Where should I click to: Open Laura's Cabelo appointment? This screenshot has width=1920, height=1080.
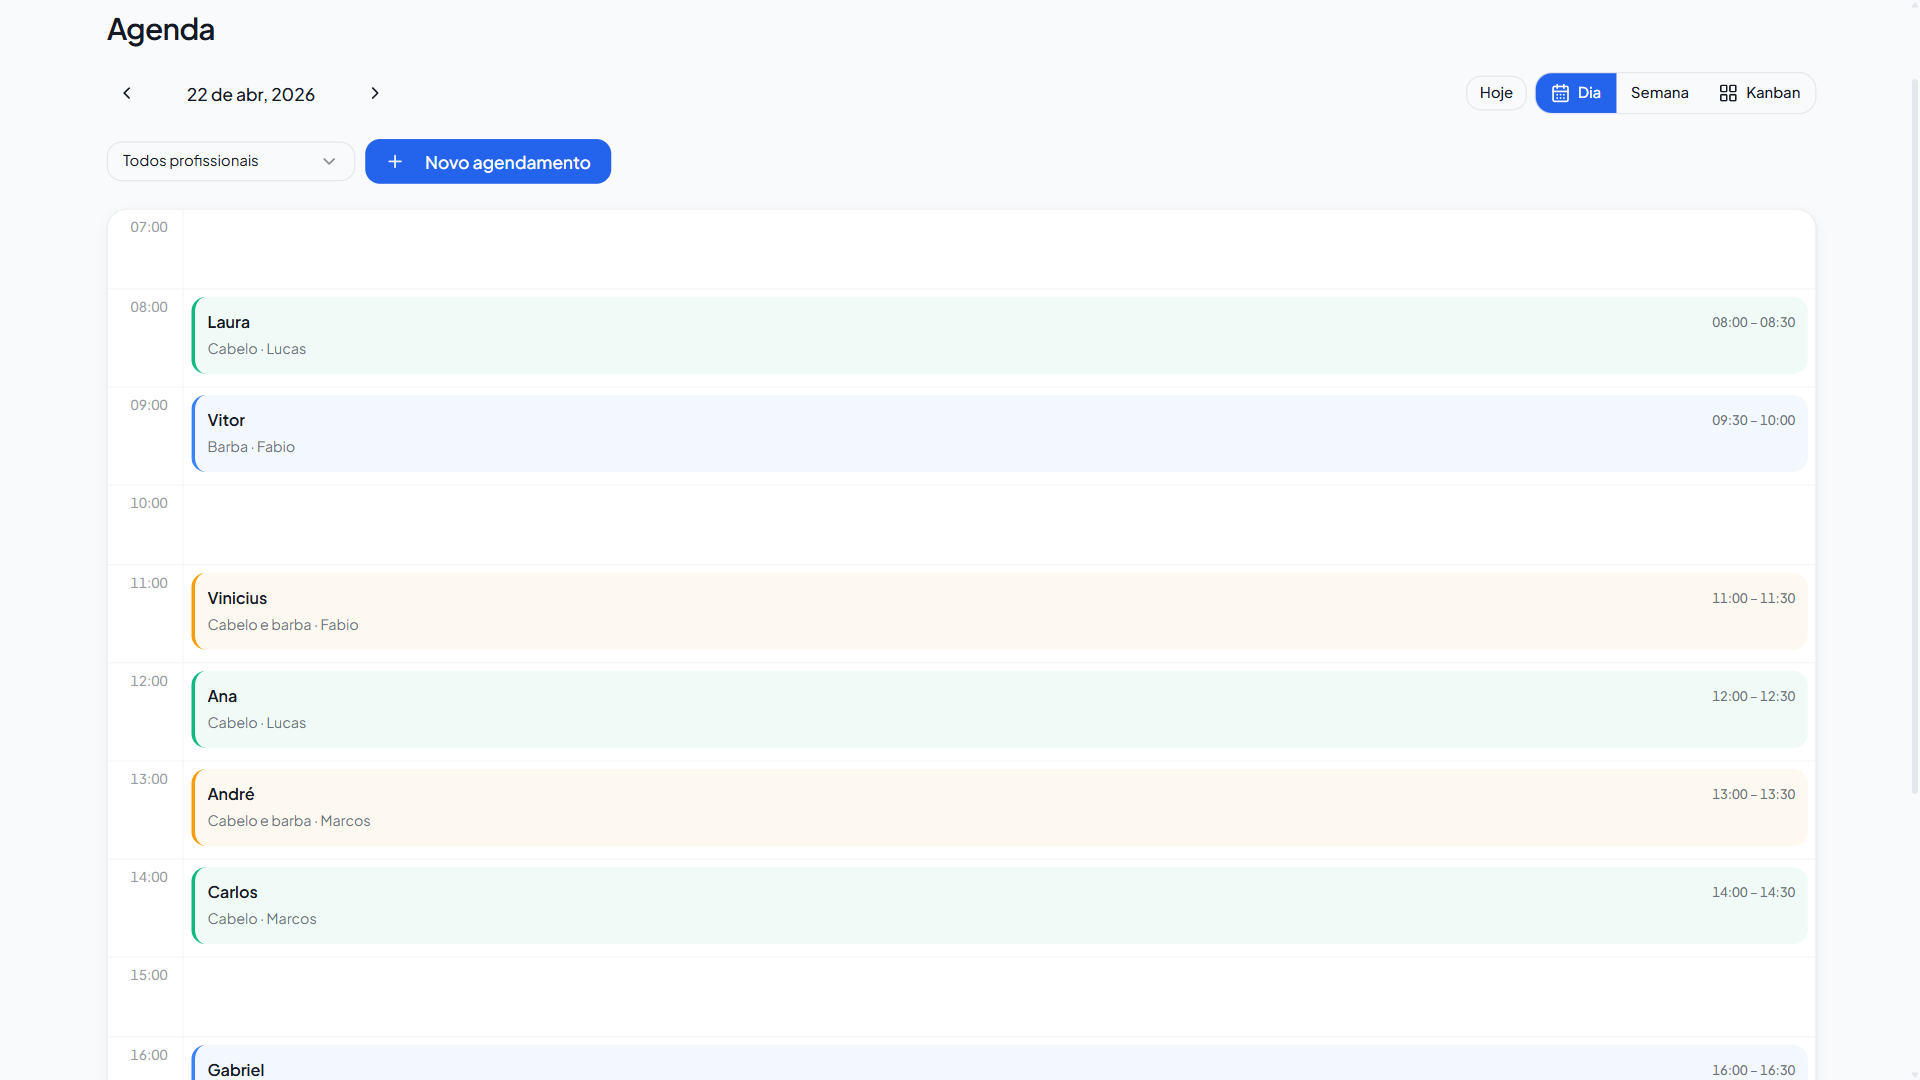999,335
